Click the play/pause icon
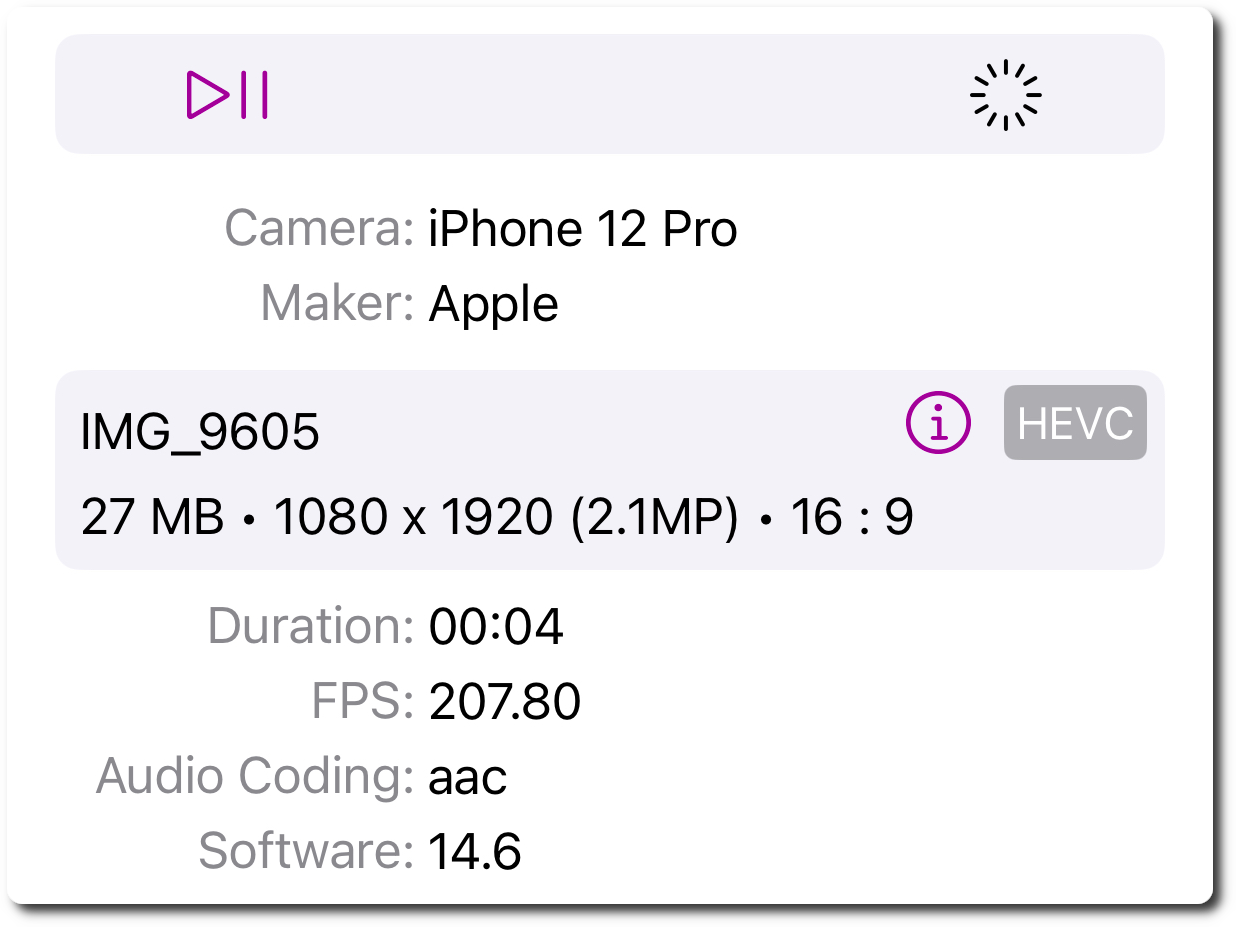The height and width of the screenshot is (927, 1236). pos(227,95)
